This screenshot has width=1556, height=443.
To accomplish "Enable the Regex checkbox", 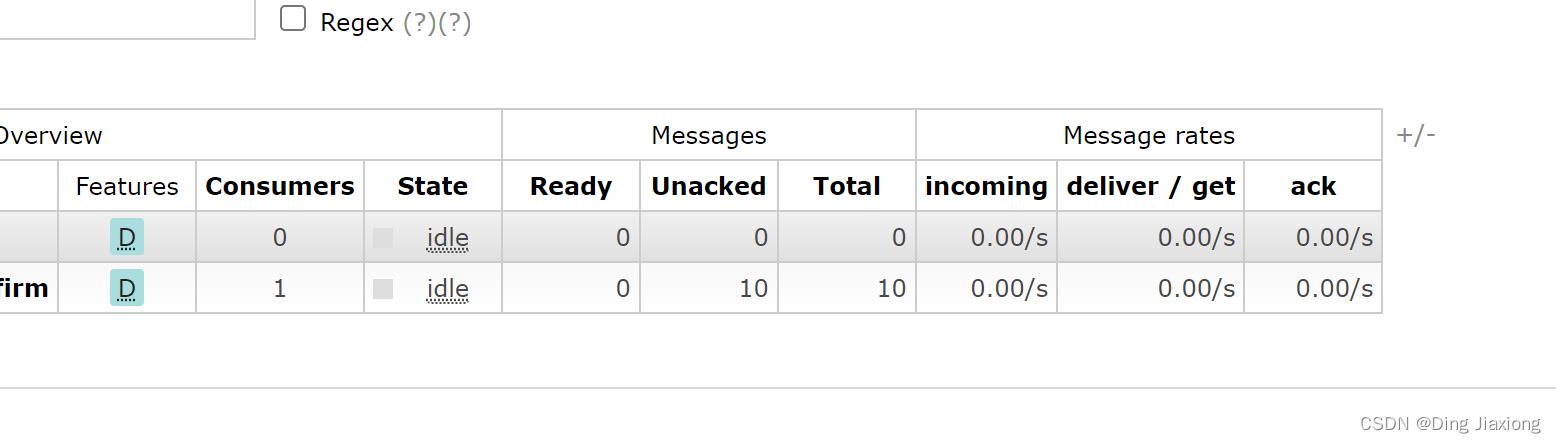I will coord(293,19).
